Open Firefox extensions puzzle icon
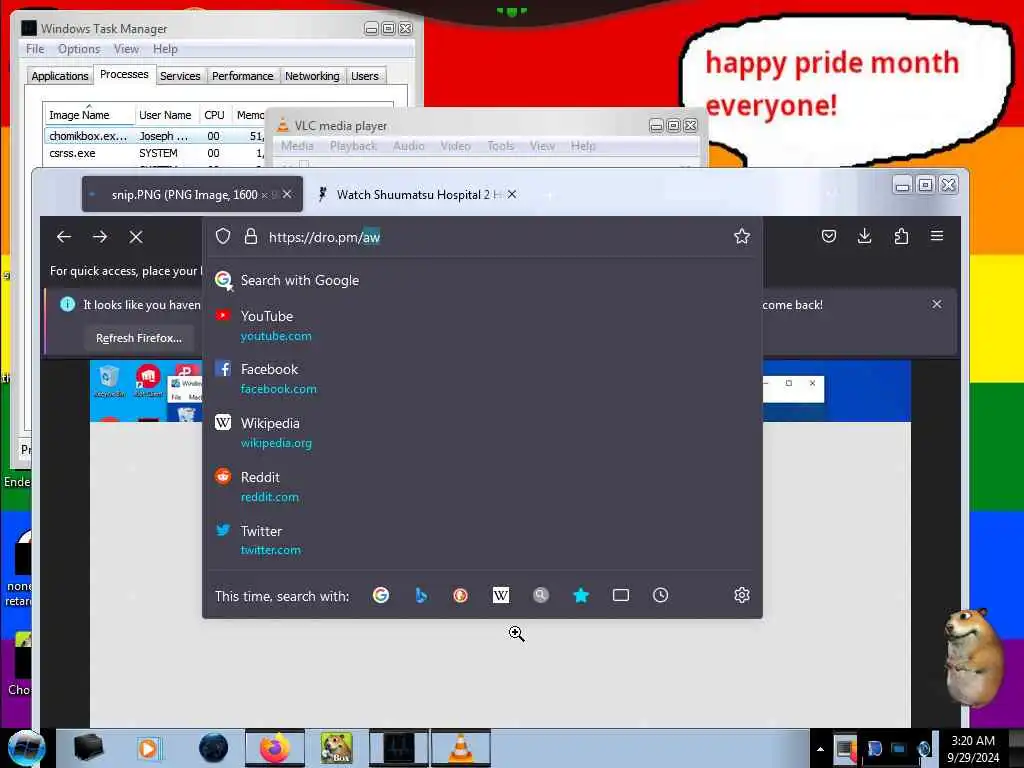Viewport: 1024px width, 768px height. pyautogui.click(x=901, y=236)
